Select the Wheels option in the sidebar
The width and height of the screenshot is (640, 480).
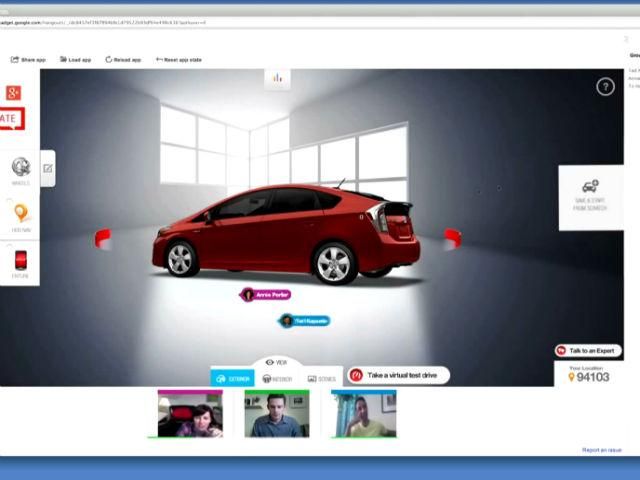pos(20,170)
